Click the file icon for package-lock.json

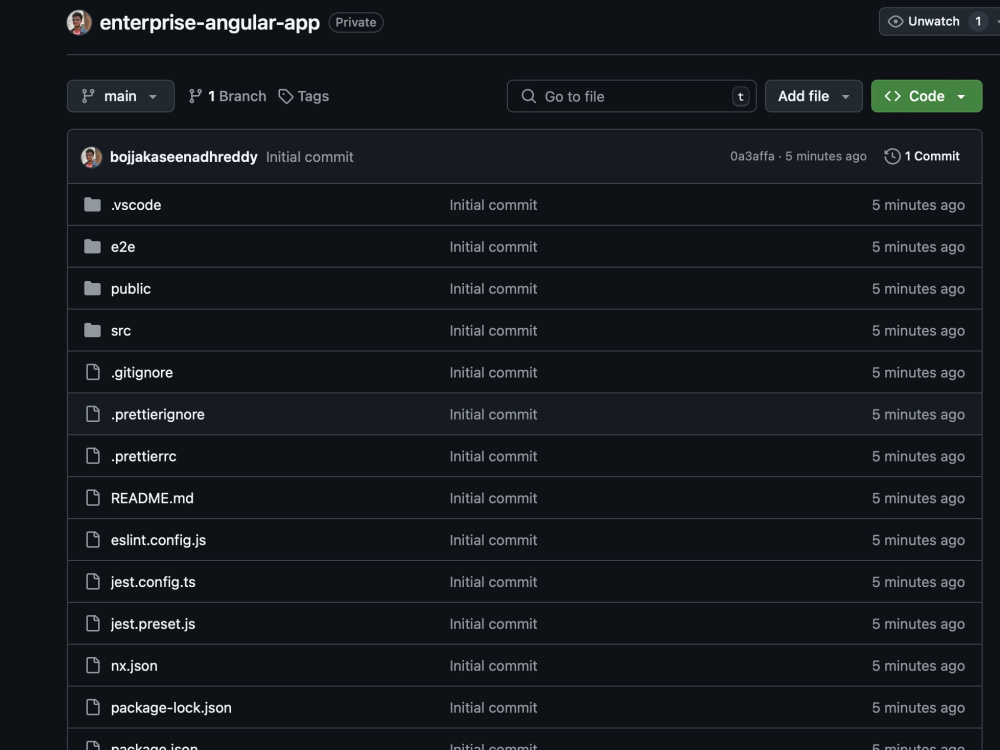(x=93, y=708)
